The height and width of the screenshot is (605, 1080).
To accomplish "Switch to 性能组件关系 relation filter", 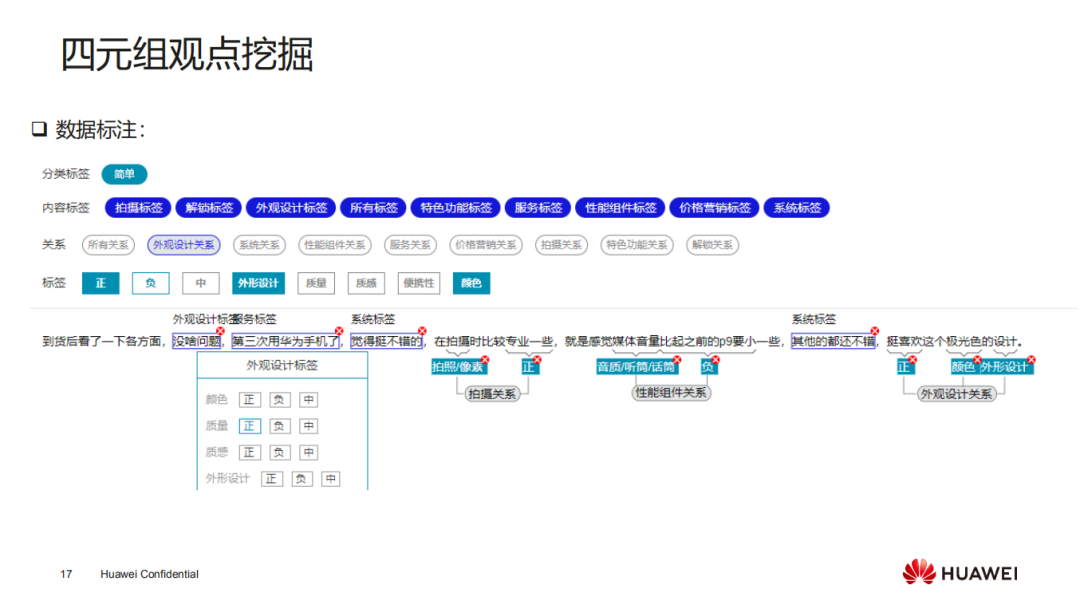I will point(335,245).
